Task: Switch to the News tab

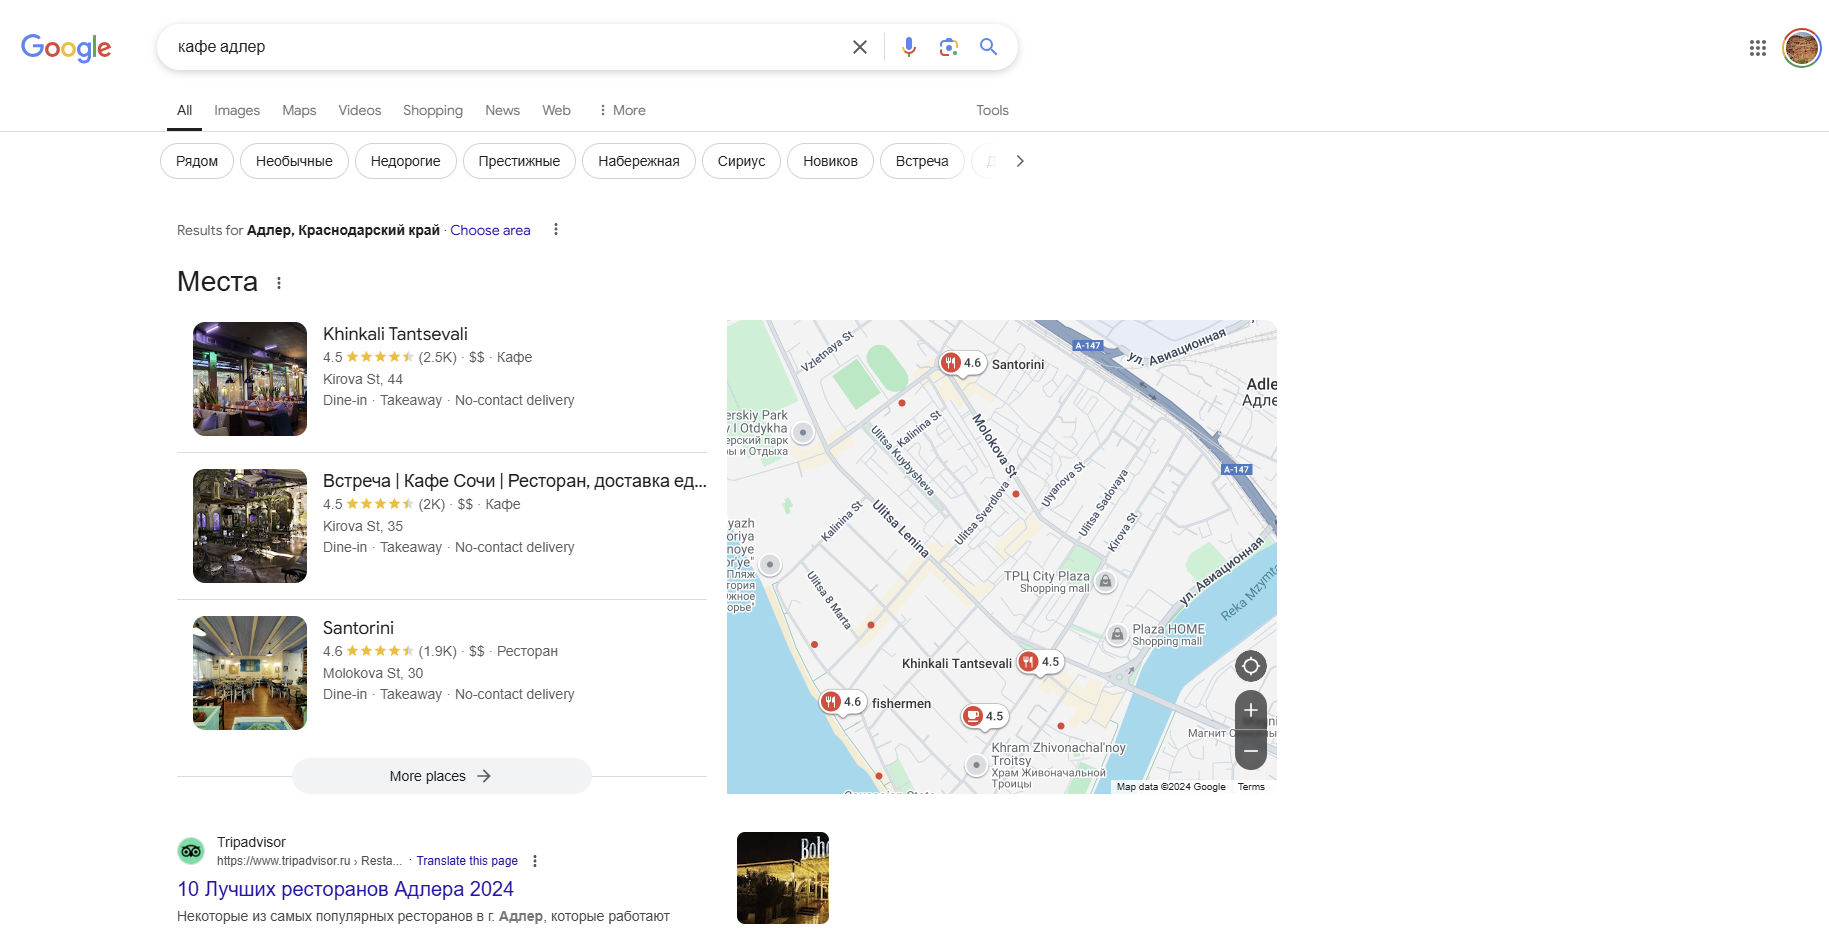Action: click(x=502, y=110)
